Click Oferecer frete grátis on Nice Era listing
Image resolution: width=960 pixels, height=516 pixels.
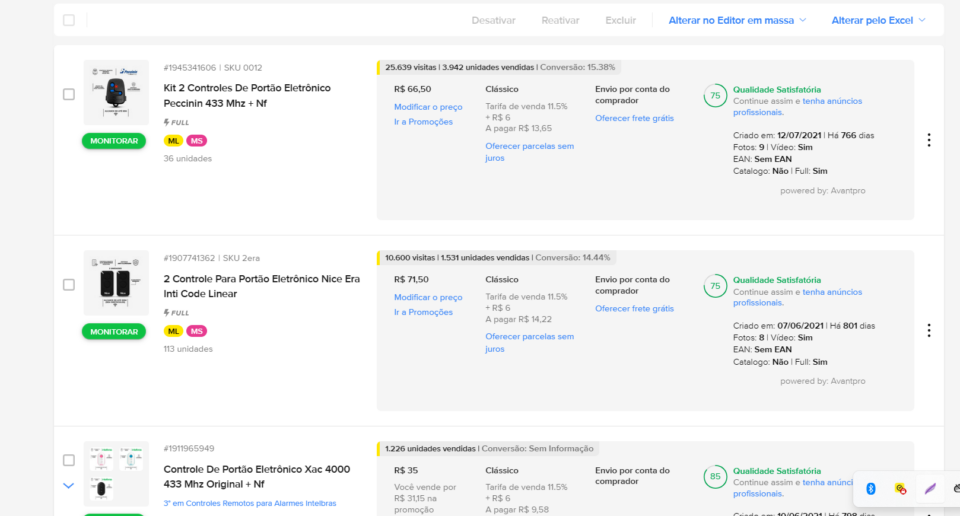tap(634, 308)
